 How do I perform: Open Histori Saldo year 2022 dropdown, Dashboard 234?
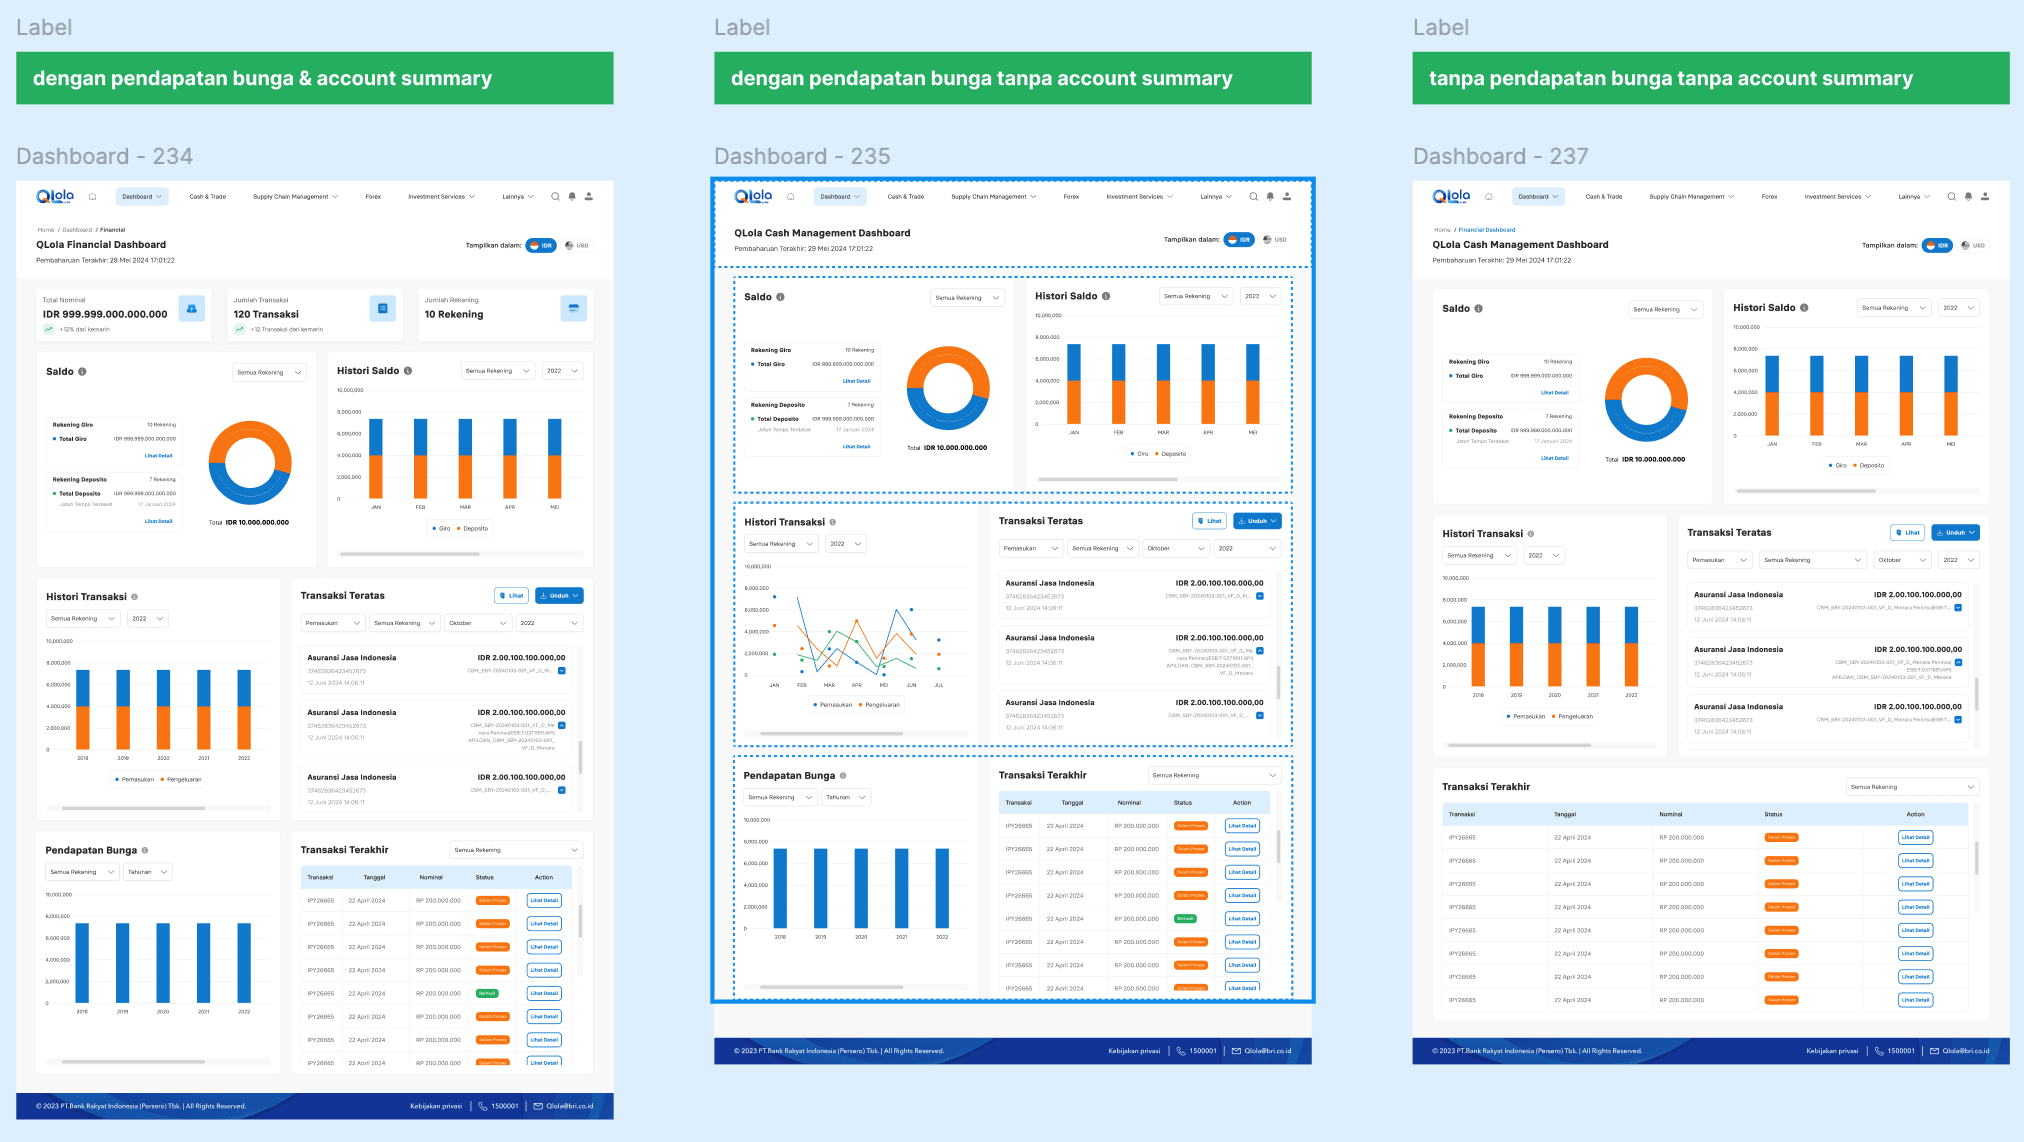click(563, 371)
